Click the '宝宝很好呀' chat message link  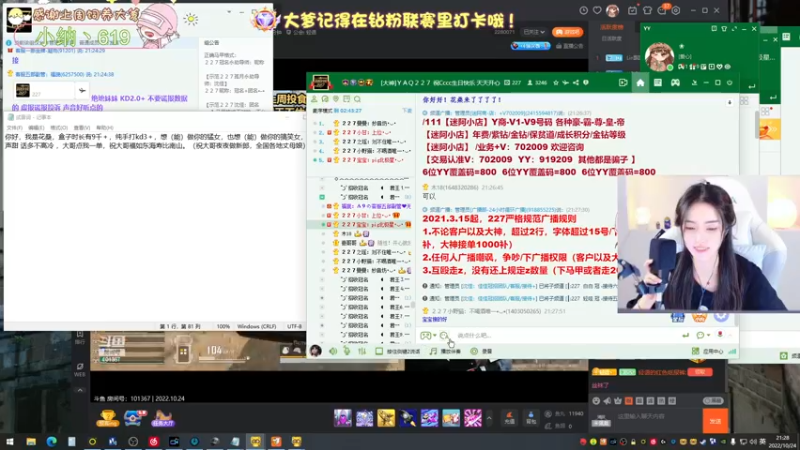tap(435, 319)
